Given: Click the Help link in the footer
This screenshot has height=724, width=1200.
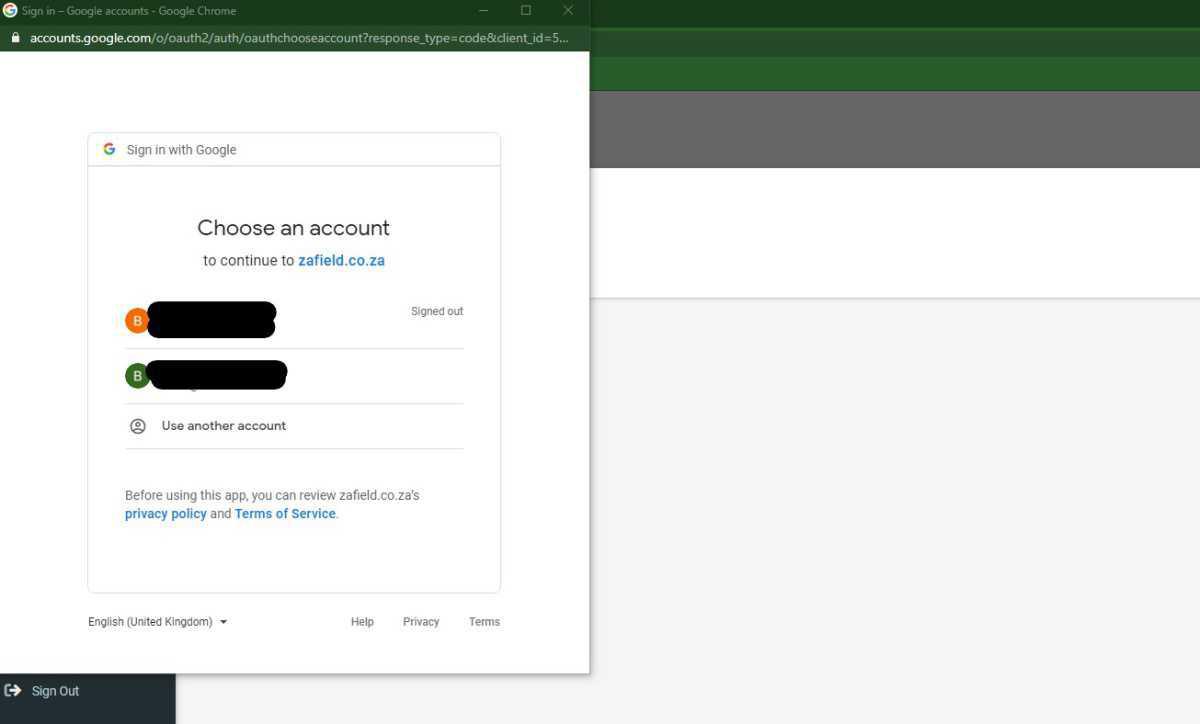Looking at the screenshot, I should tap(362, 622).
